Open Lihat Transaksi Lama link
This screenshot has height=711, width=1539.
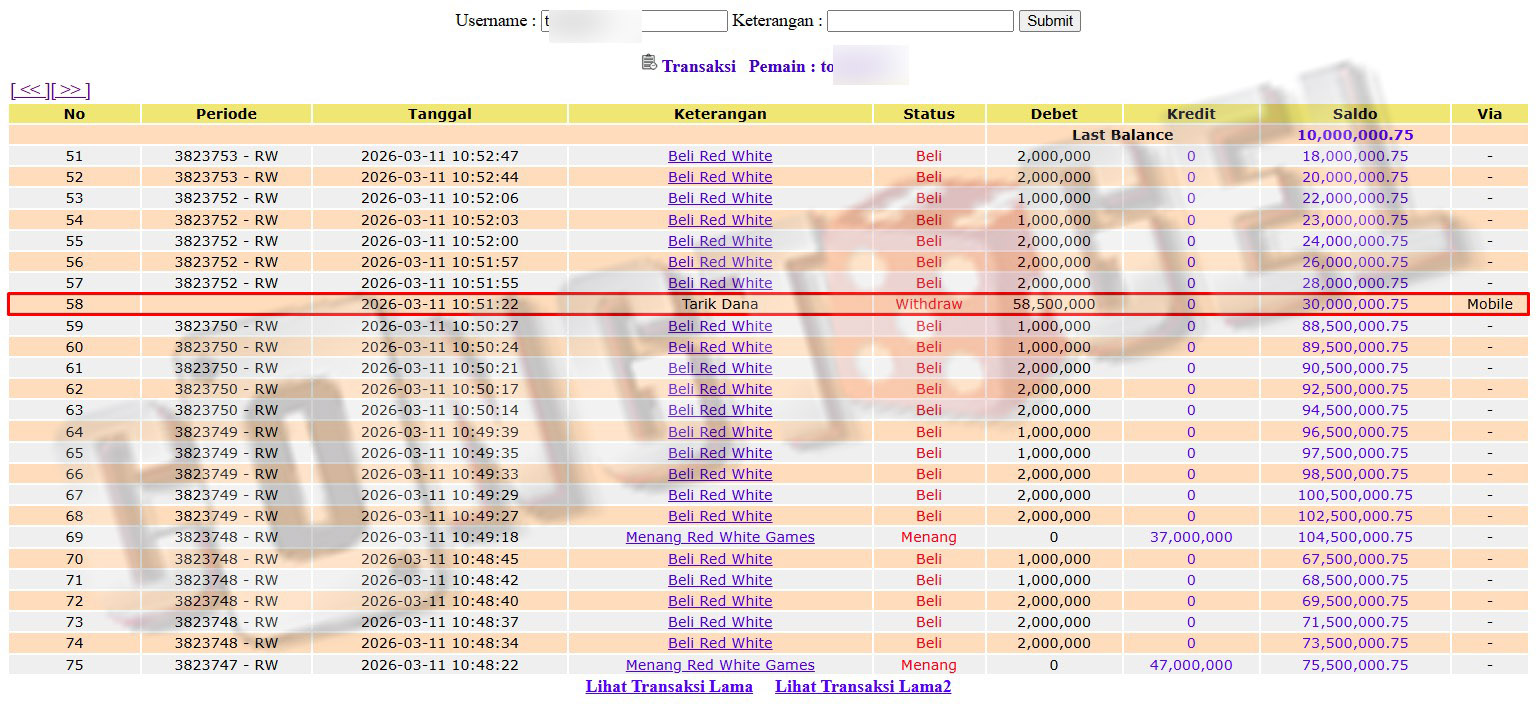(x=668, y=686)
